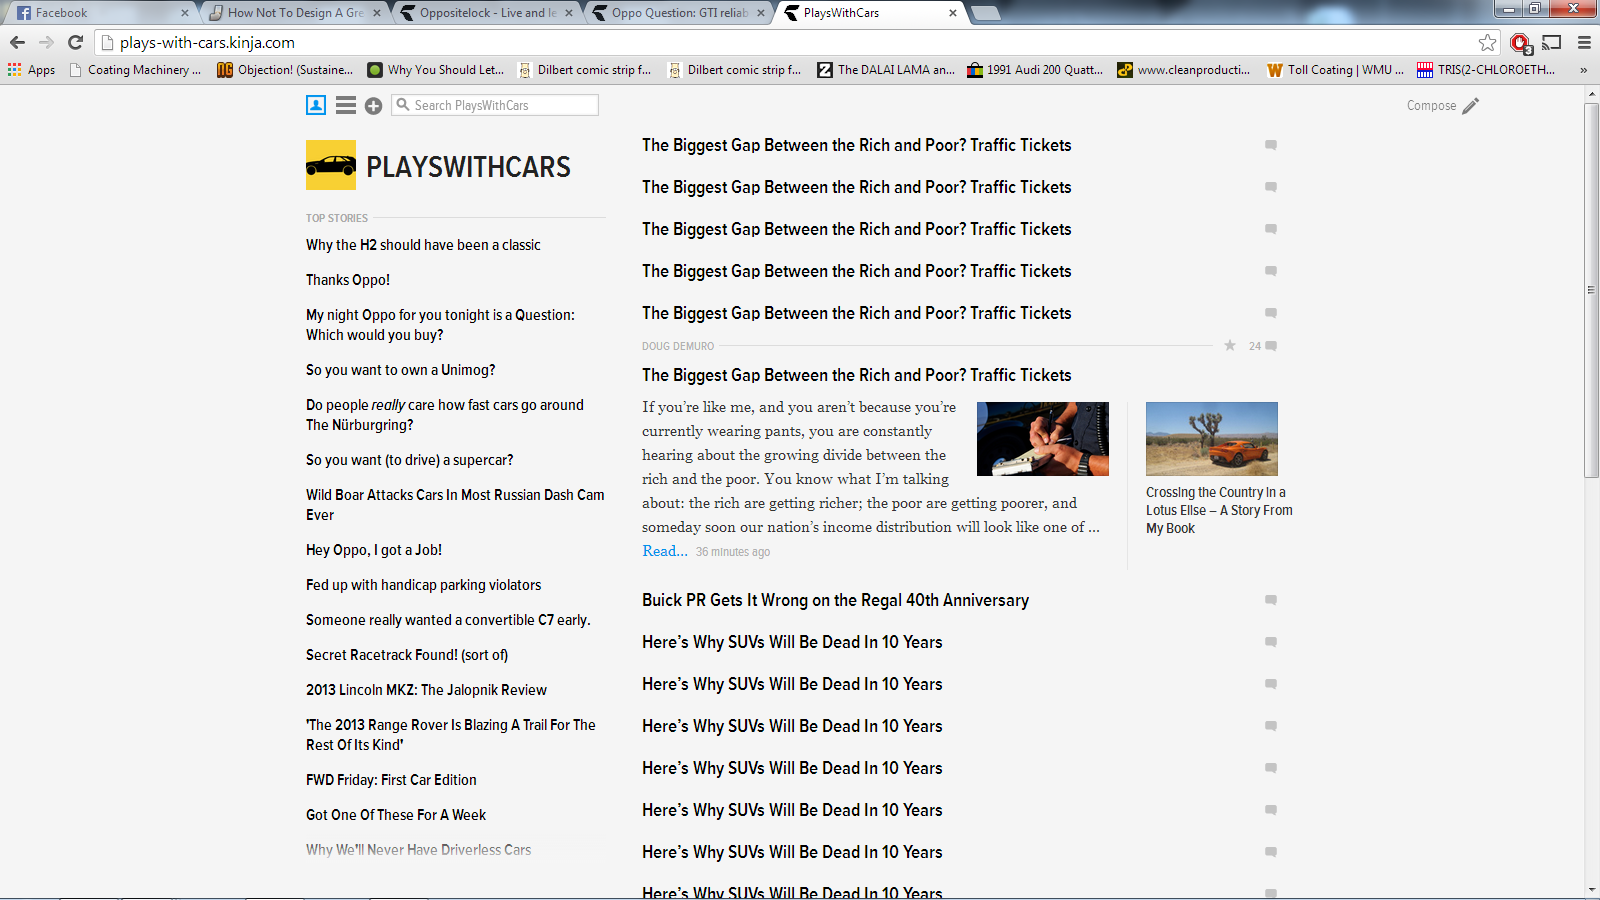Click the browser forward arrow
The width and height of the screenshot is (1600, 900).
[x=46, y=42]
